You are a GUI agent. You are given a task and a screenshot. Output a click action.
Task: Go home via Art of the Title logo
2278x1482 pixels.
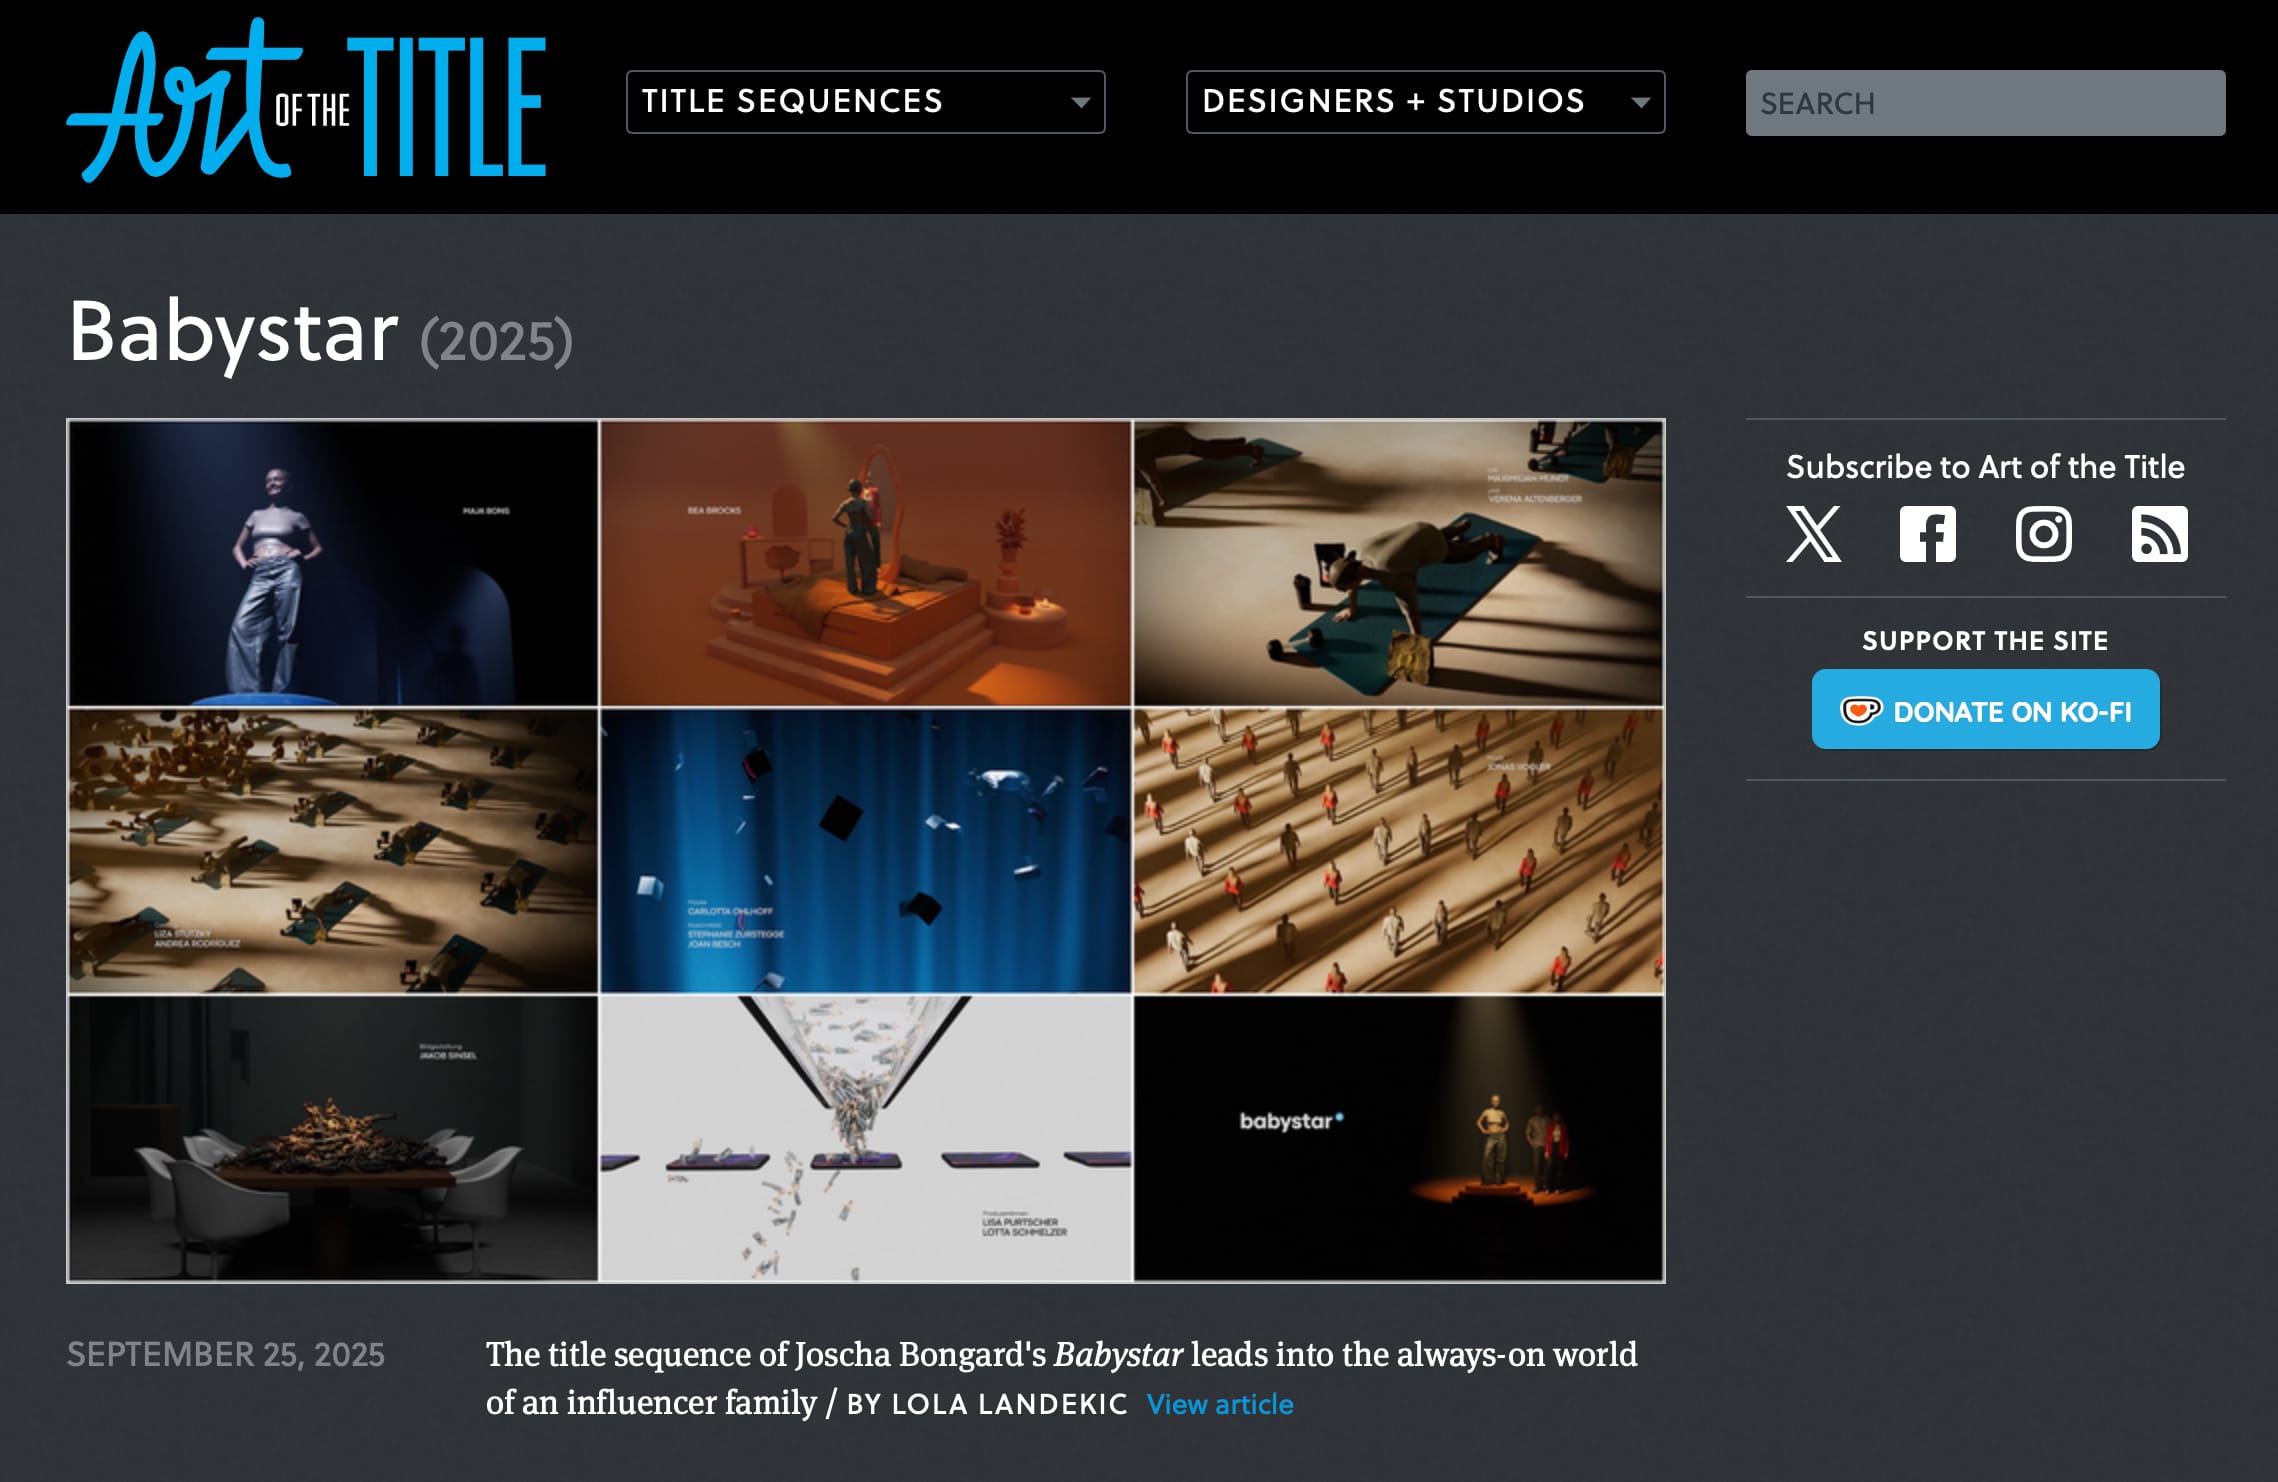[x=306, y=101]
